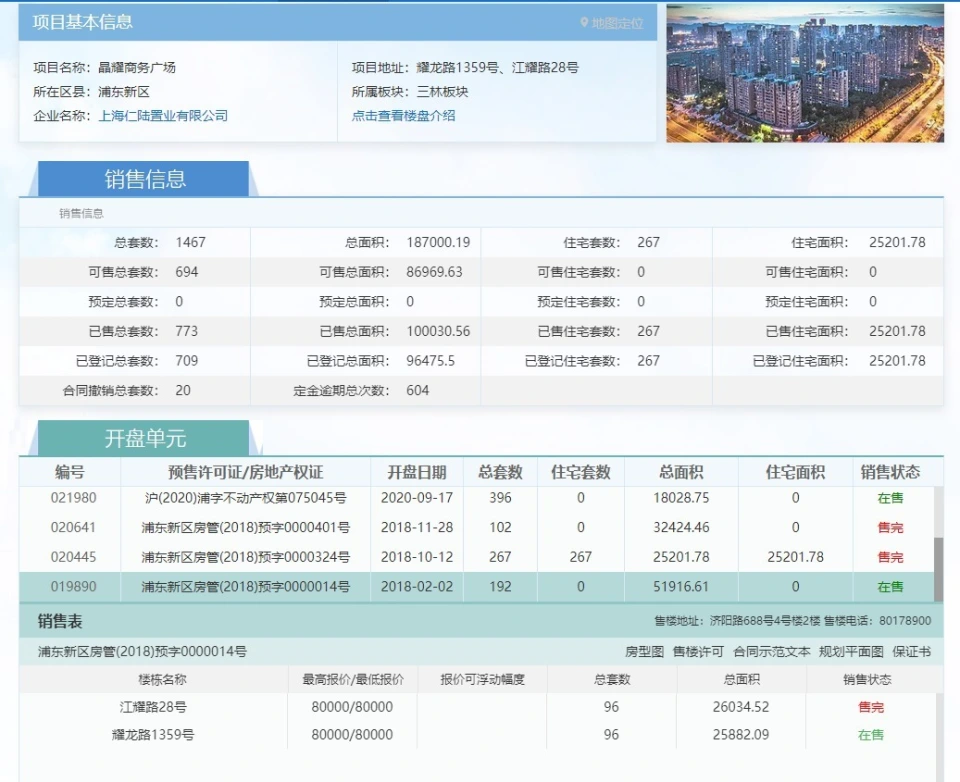Viewport: 960px width, 782px height.
Task: Click 点击查看楼盘介绍 link
Action: pos(403,116)
